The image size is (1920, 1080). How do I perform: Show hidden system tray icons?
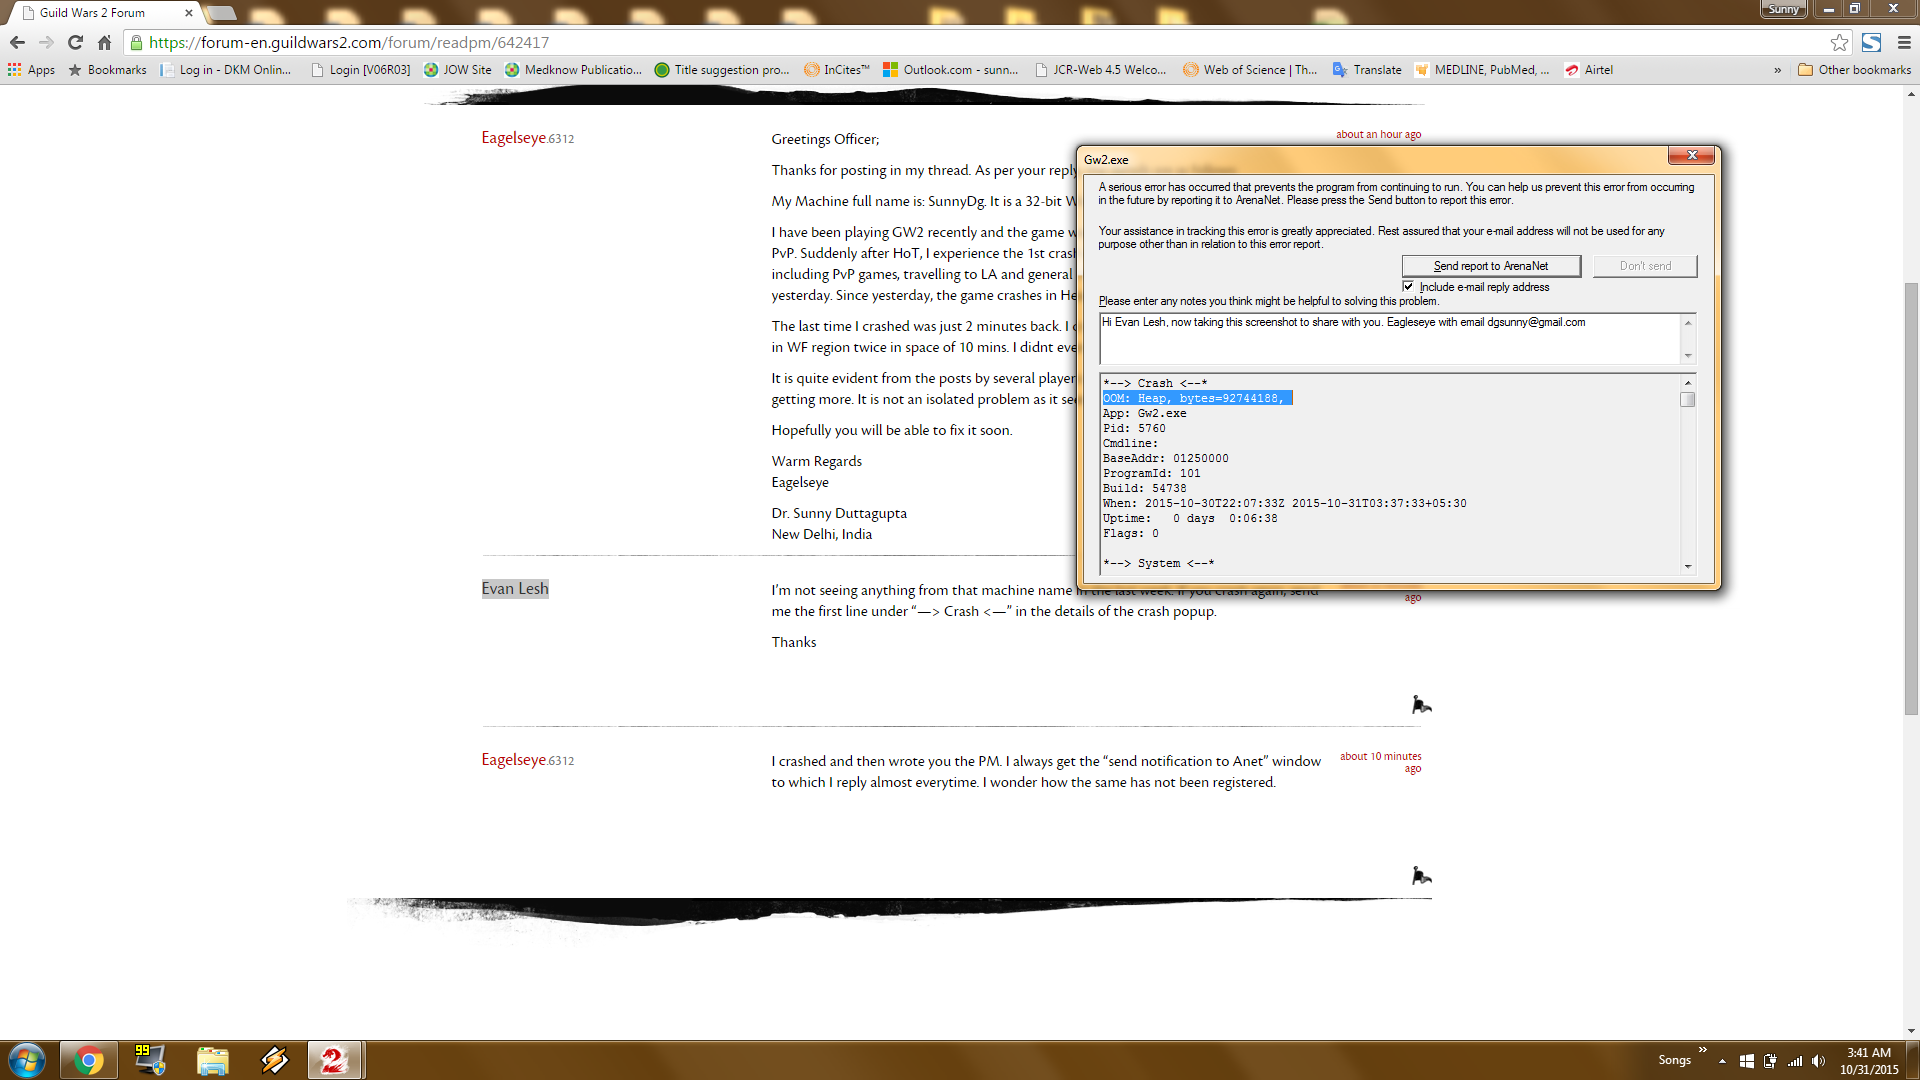1722,1060
